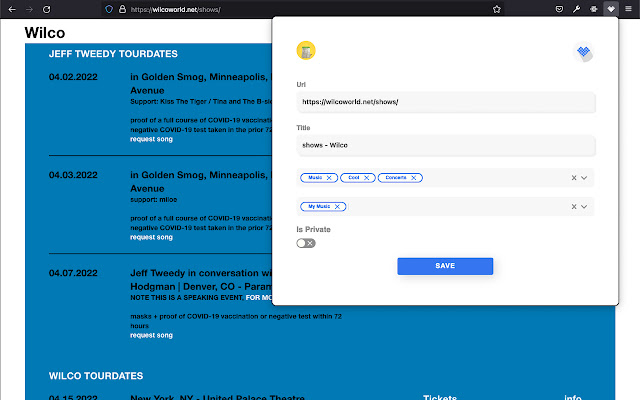Image resolution: width=640 pixels, height=400 pixels.
Task: Expand the tags dropdown chevron
Action: 584,178
